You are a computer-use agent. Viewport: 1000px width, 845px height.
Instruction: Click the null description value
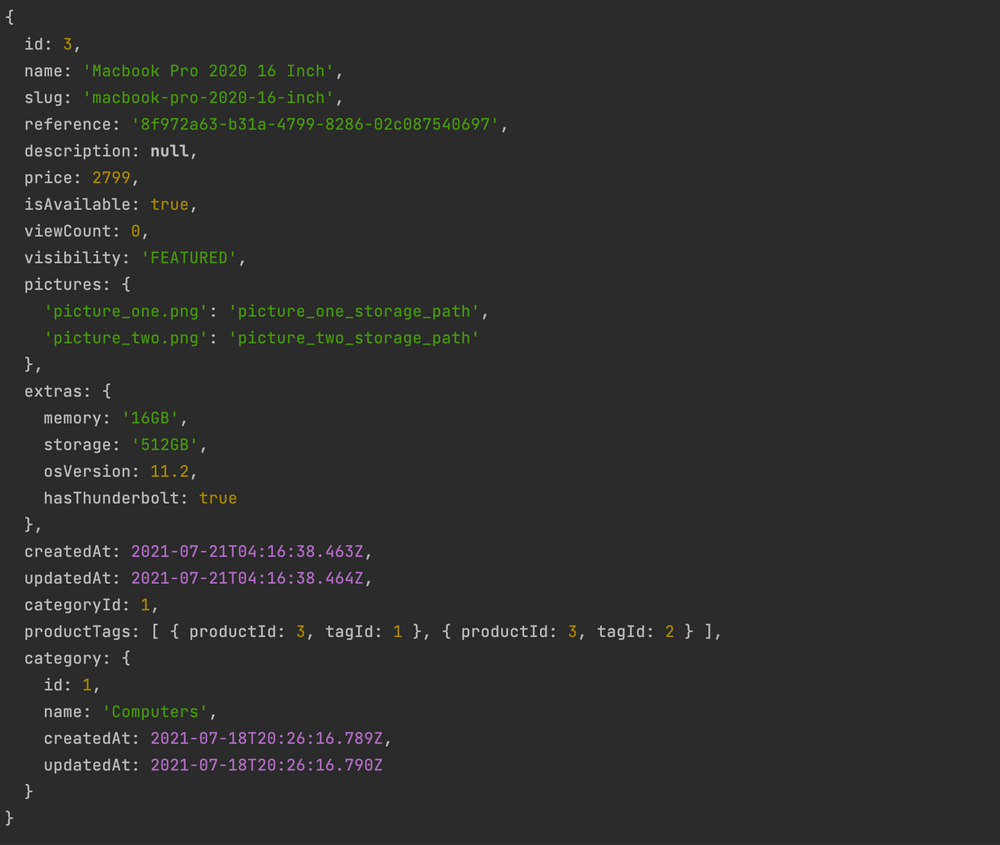[173, 151]
